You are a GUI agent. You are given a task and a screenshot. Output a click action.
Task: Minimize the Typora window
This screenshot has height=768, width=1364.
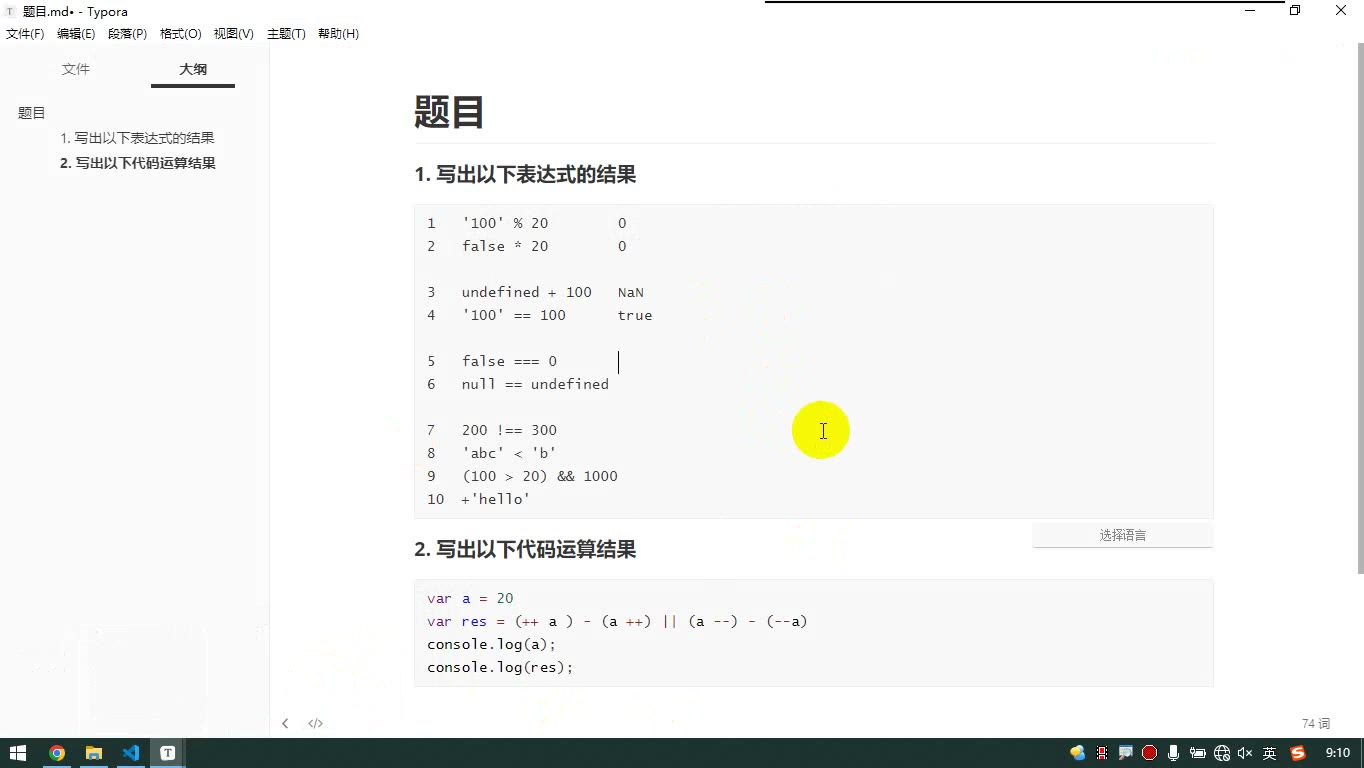click(1249, 11)
